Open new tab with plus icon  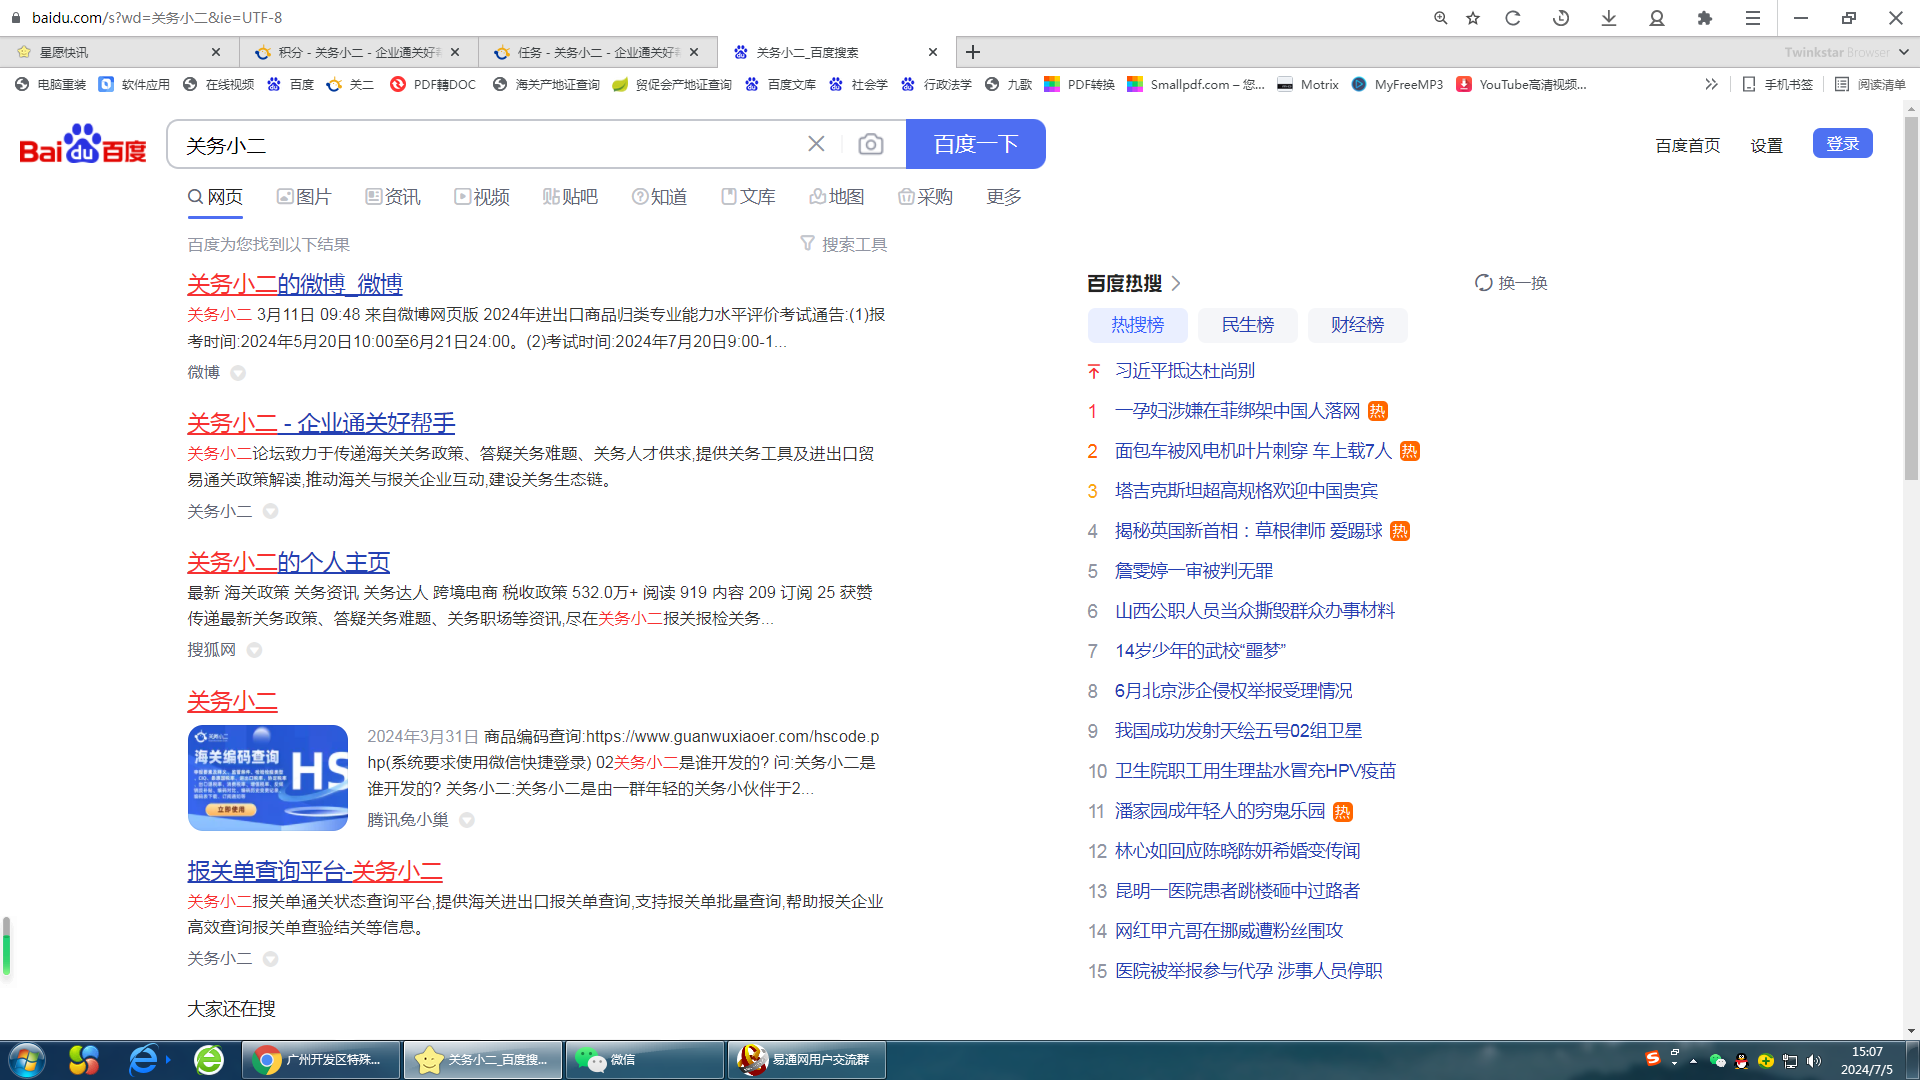click(x=973, y=52)
